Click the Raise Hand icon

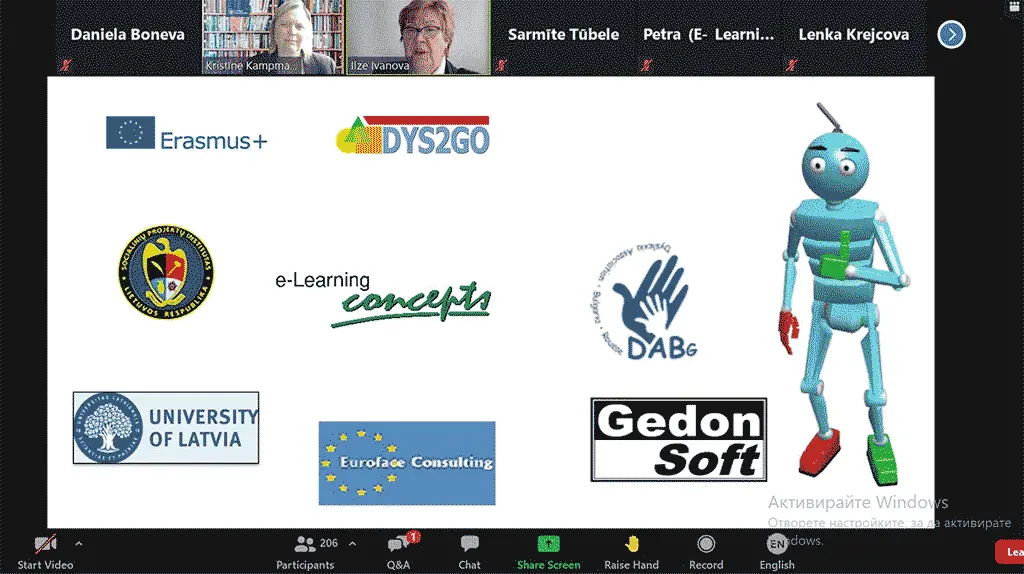point(632,543)
